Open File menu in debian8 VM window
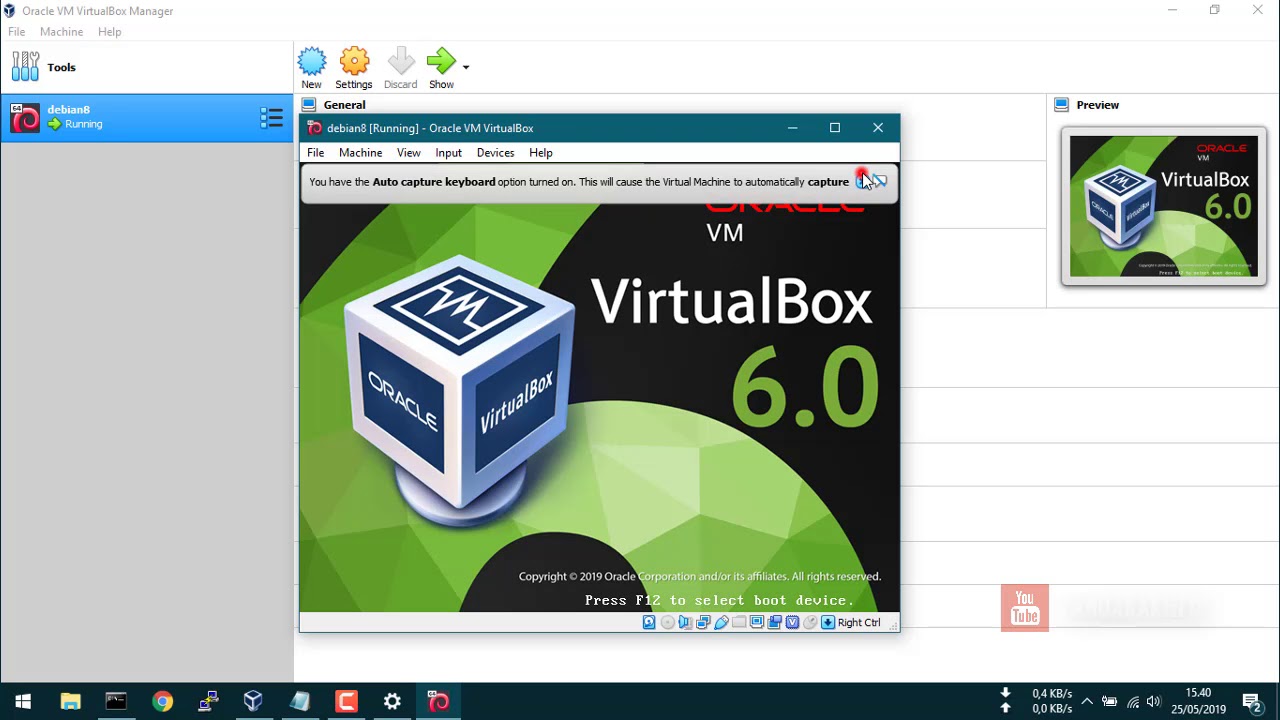The height and width of the screenshot is (720, 1280). (x=315, y=153)
